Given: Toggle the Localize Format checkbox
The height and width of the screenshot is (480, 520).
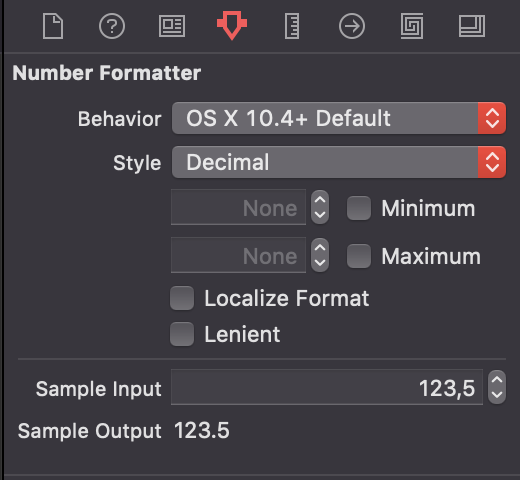Looking at the screenshot, I should pos(182,298).
